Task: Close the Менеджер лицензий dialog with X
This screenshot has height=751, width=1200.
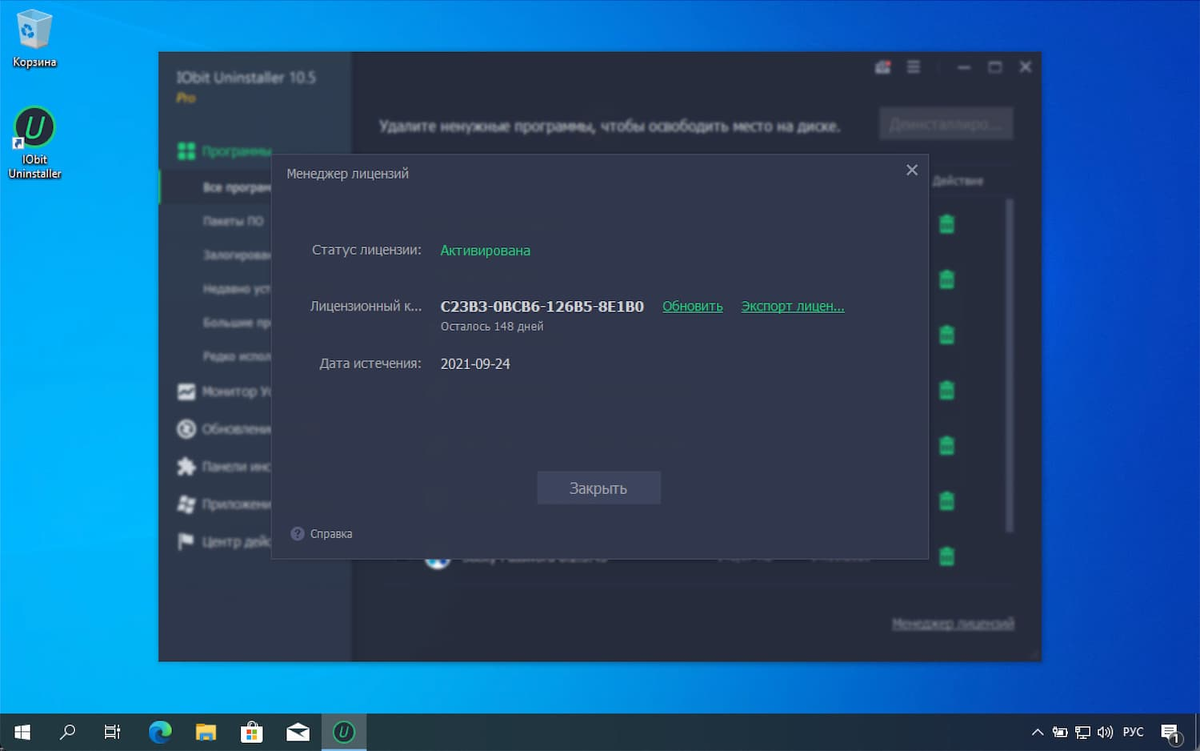Action: click(911, 170)
